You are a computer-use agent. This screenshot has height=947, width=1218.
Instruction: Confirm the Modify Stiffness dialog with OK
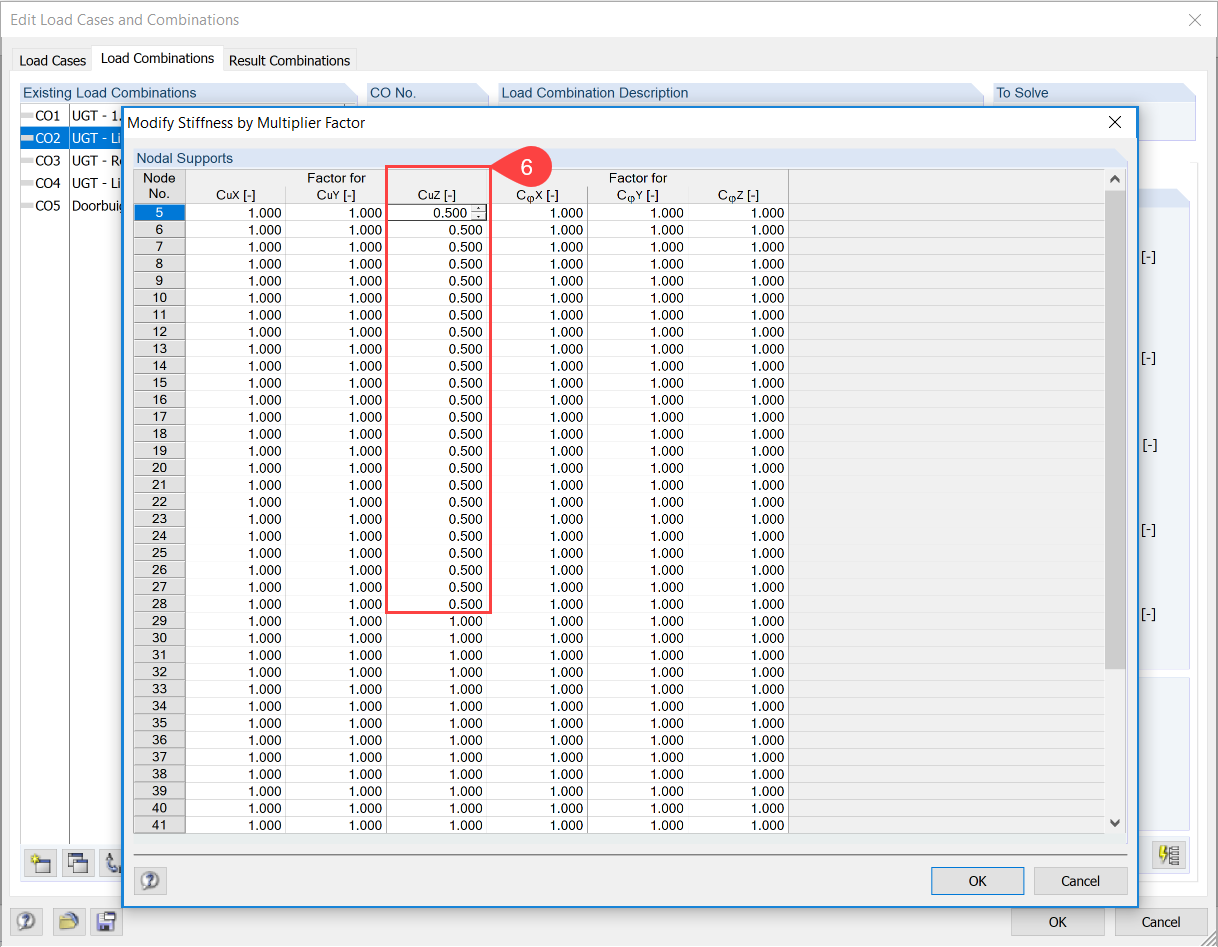[977, 881]
